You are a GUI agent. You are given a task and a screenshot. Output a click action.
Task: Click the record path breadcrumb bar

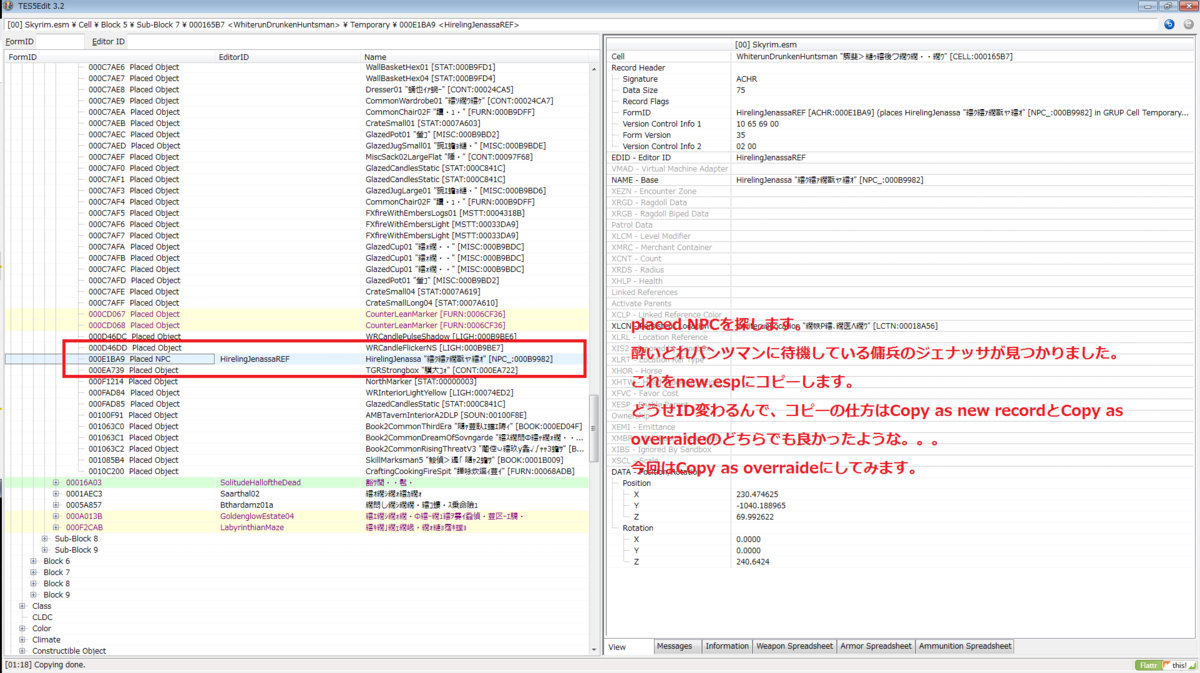click(580, 24)
